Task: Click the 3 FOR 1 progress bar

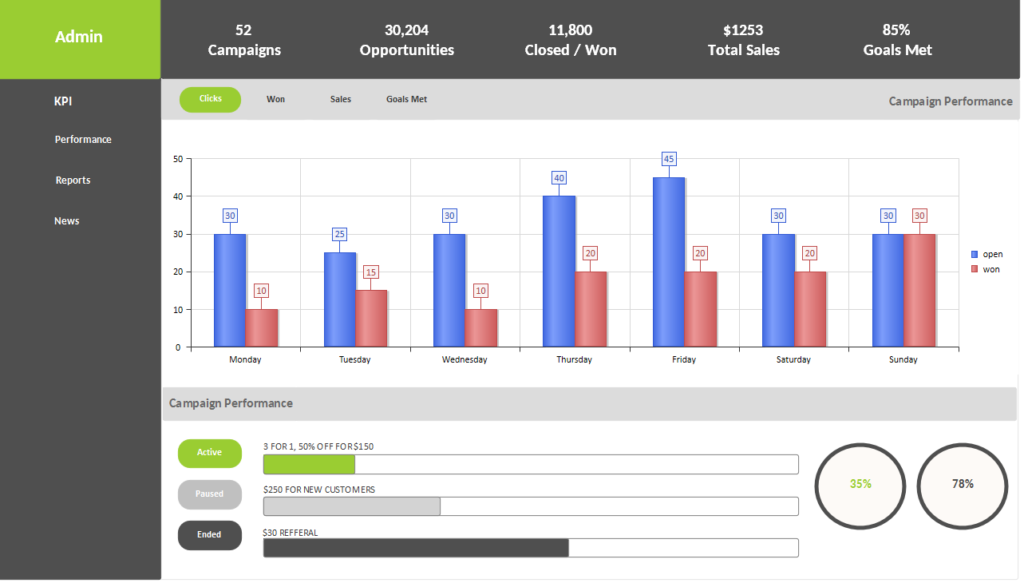Action: pyautogui.click(x=530, y=464)
